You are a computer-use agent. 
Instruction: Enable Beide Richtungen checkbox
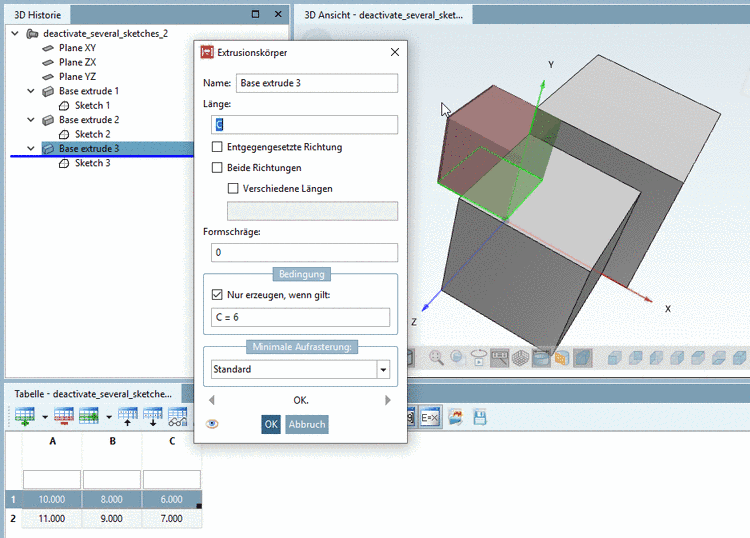click(217, 167)
